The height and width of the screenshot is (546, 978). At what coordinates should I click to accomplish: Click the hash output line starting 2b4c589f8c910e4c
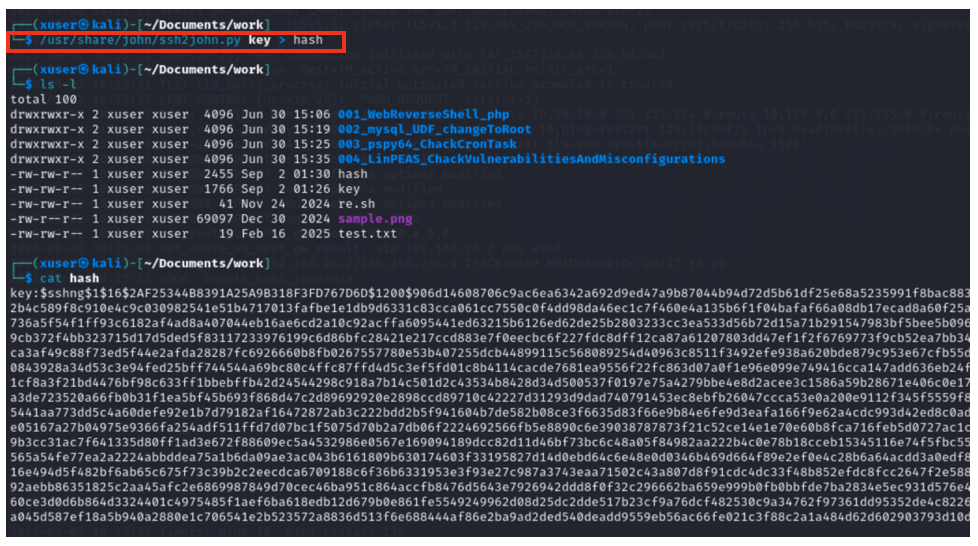[490, 308]
